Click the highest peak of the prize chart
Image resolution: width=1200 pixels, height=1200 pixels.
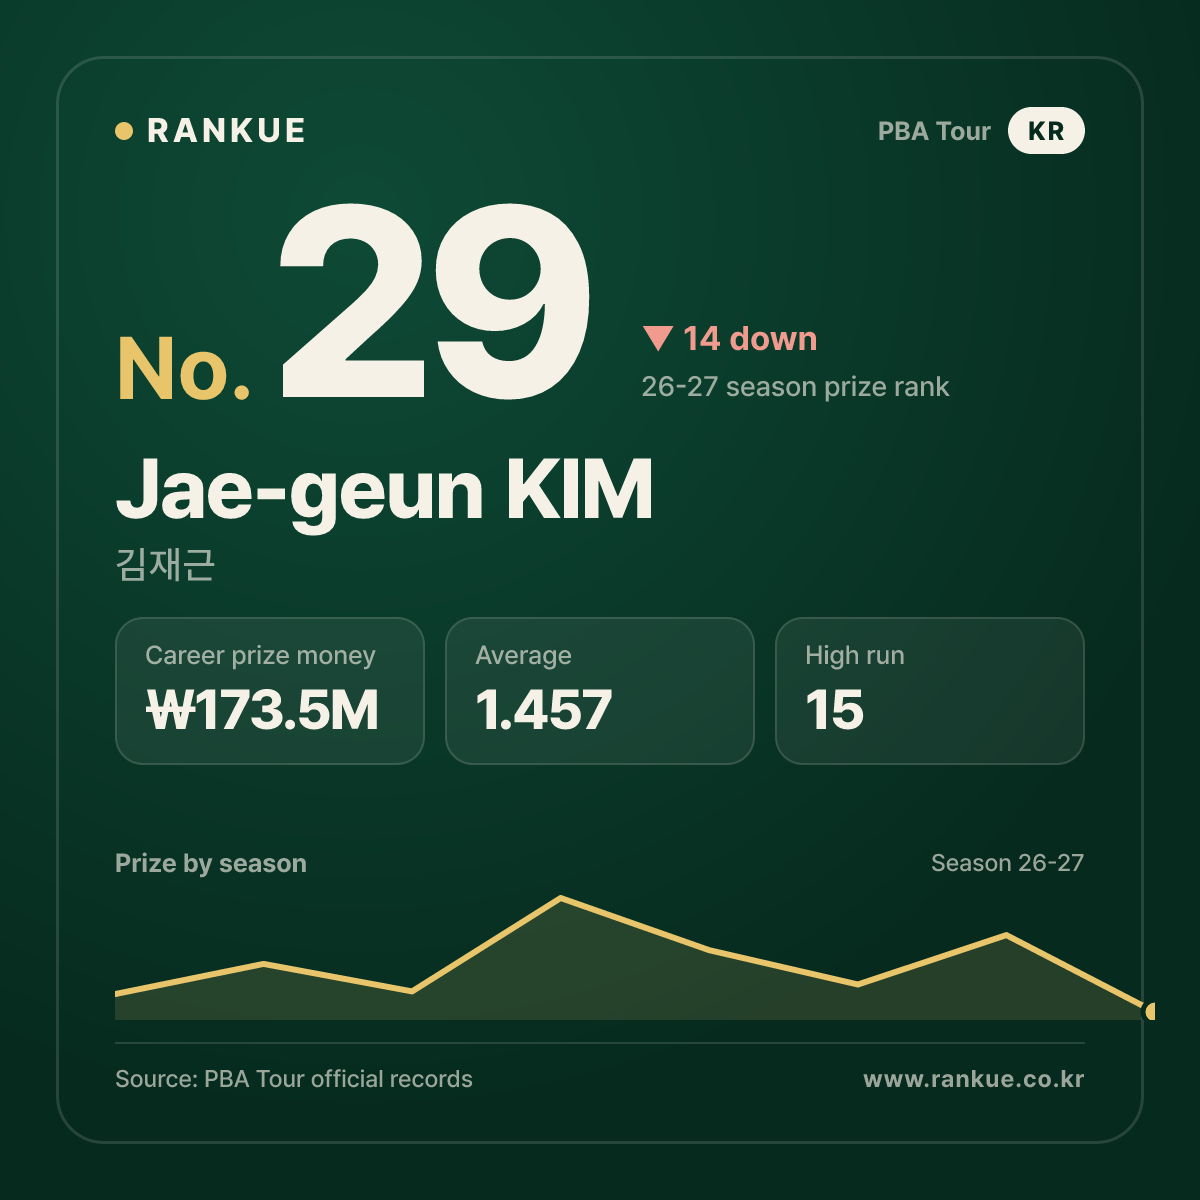[561, 899]
